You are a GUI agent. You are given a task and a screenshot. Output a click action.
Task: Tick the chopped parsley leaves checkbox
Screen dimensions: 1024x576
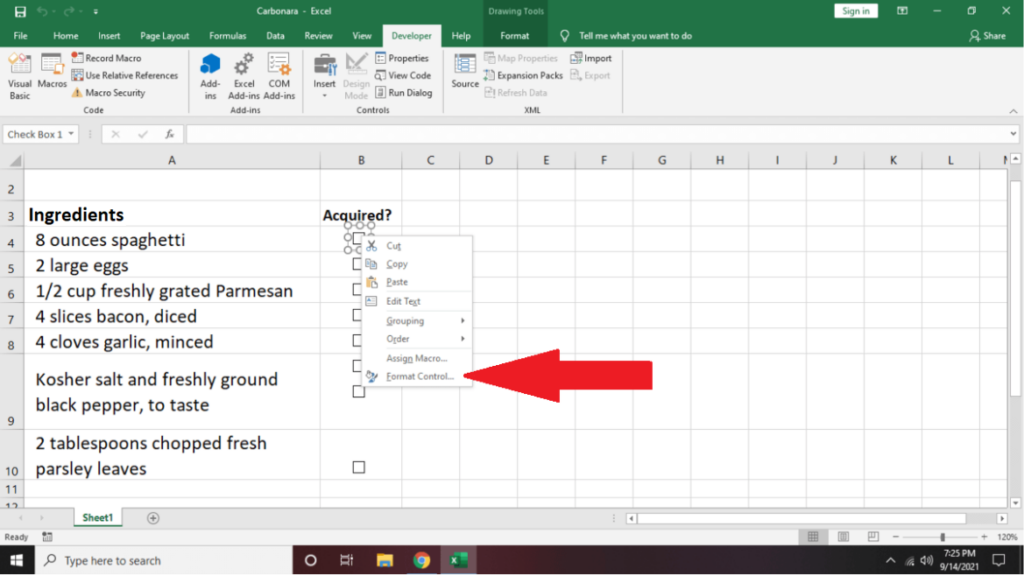[x=359, y=467]
